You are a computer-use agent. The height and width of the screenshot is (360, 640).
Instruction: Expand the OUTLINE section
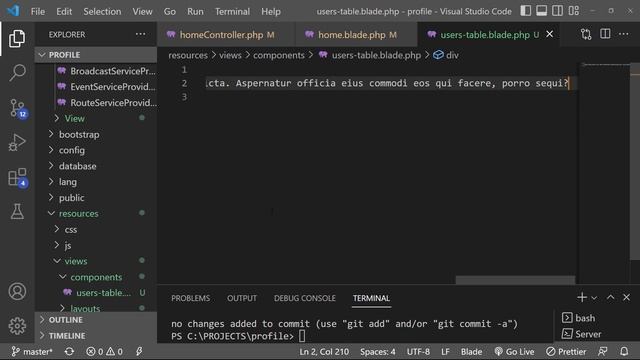(x=96, y=320)
